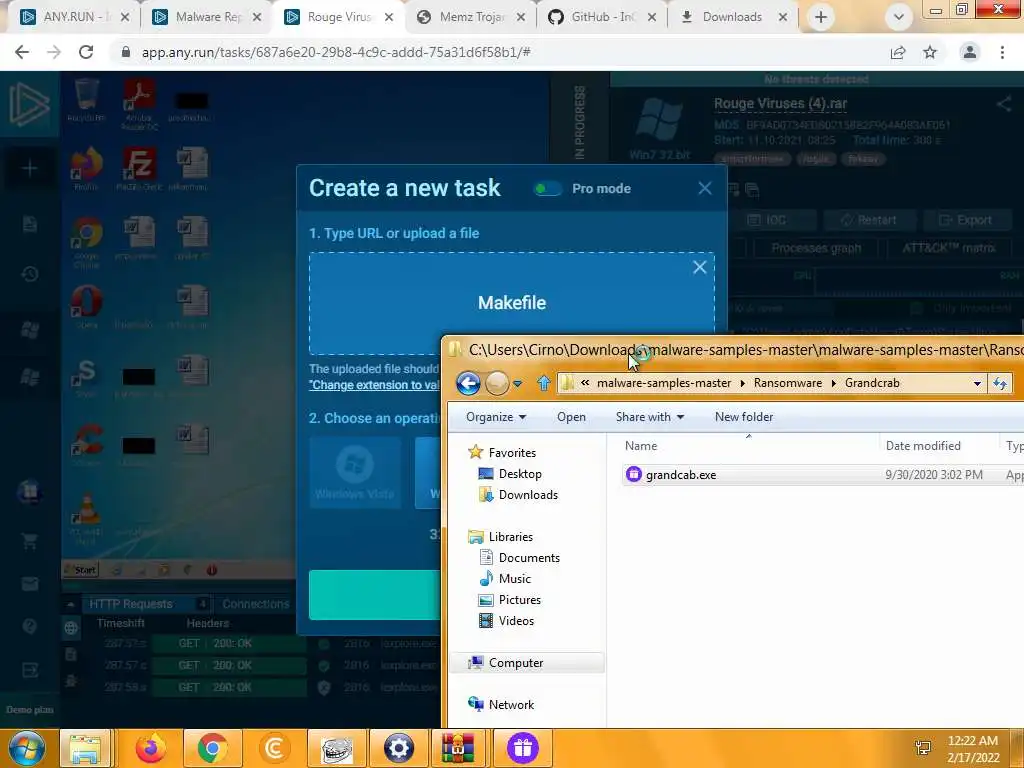Open the Videos library
Viewport: 1024px width, 768px height.
[516, 620]
